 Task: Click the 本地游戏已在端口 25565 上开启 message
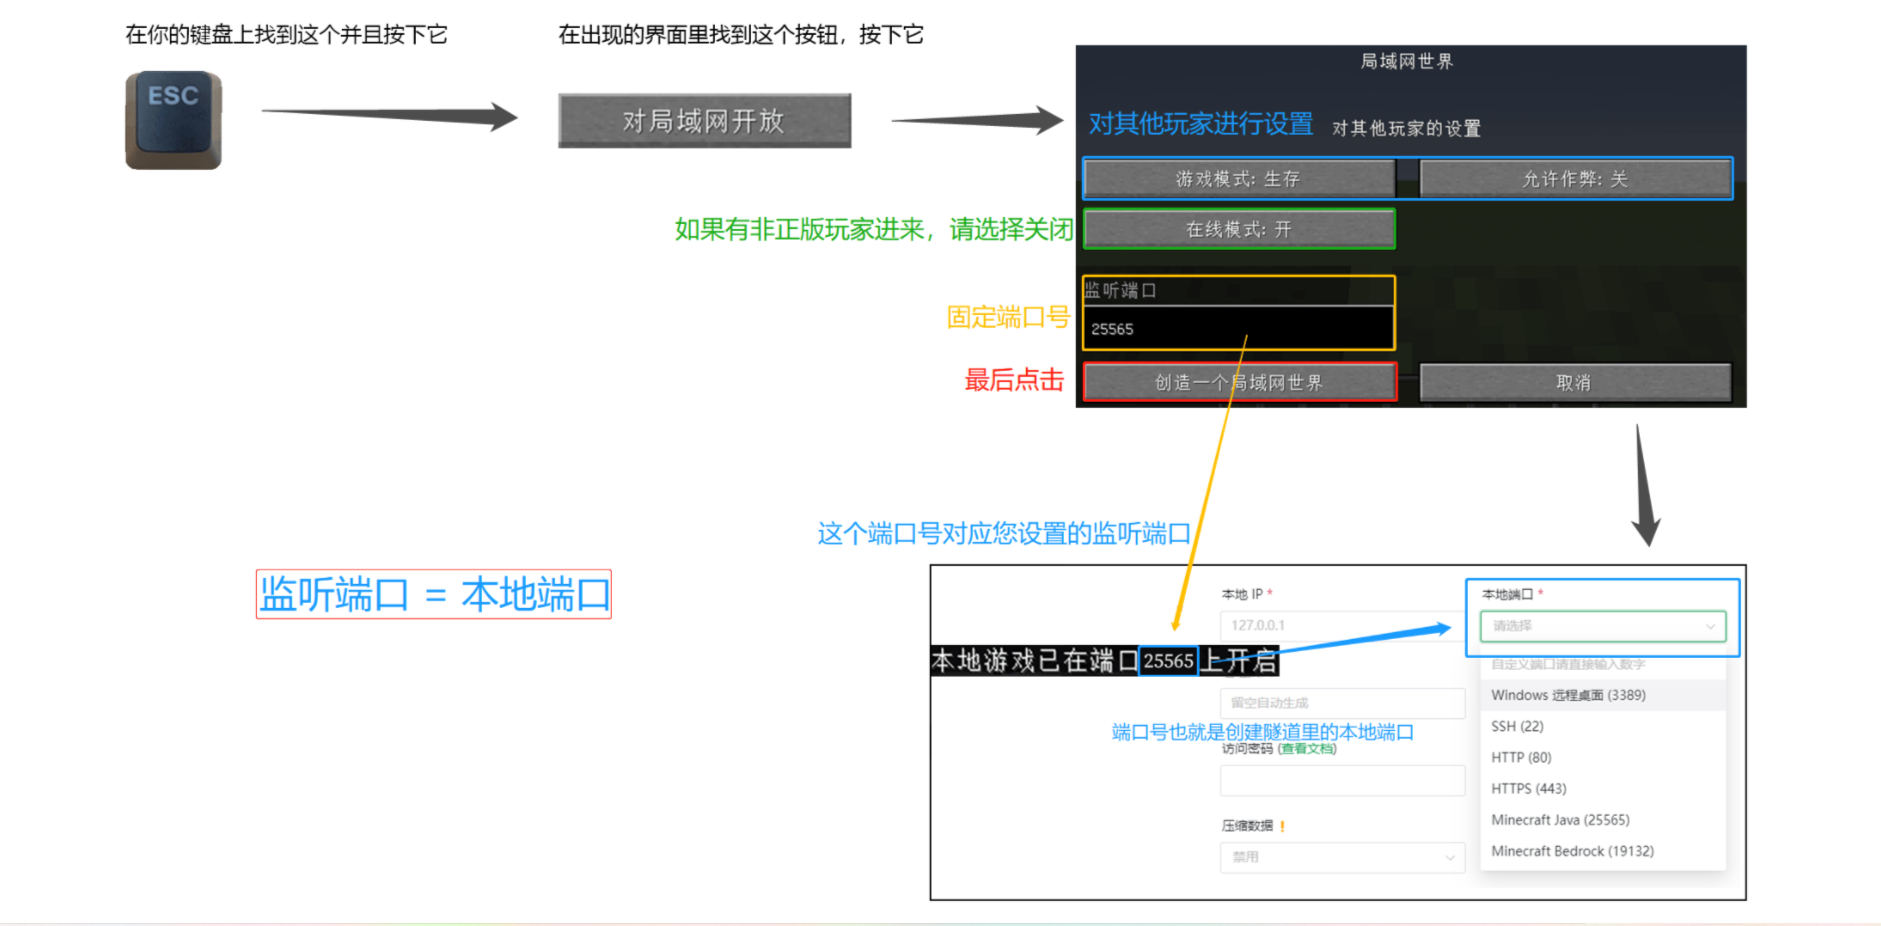point(1105,661)
